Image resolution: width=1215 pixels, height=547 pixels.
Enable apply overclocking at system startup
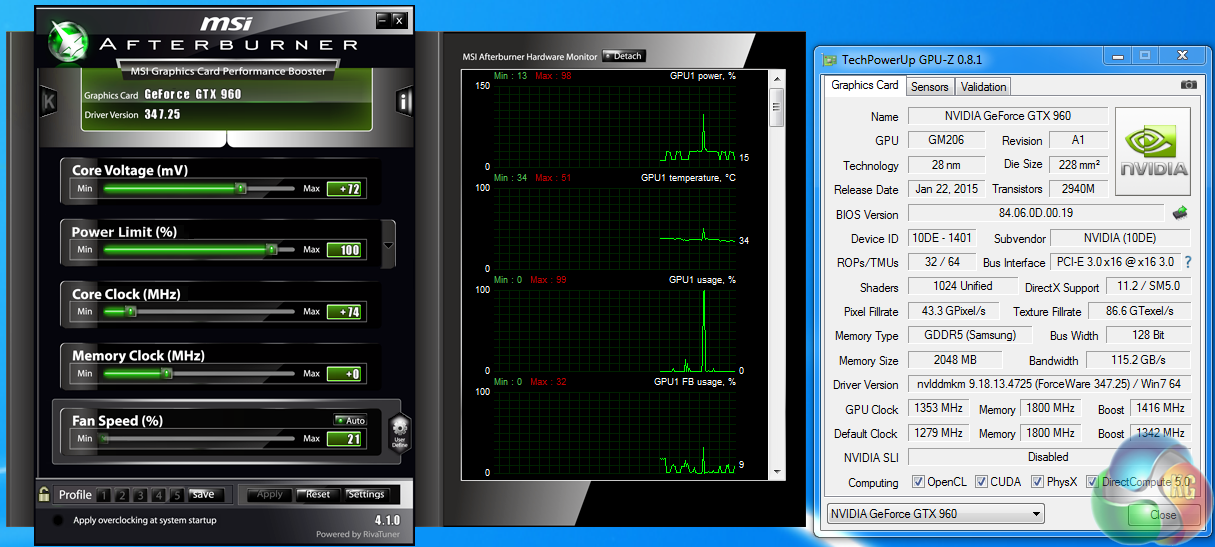[58, 520]
